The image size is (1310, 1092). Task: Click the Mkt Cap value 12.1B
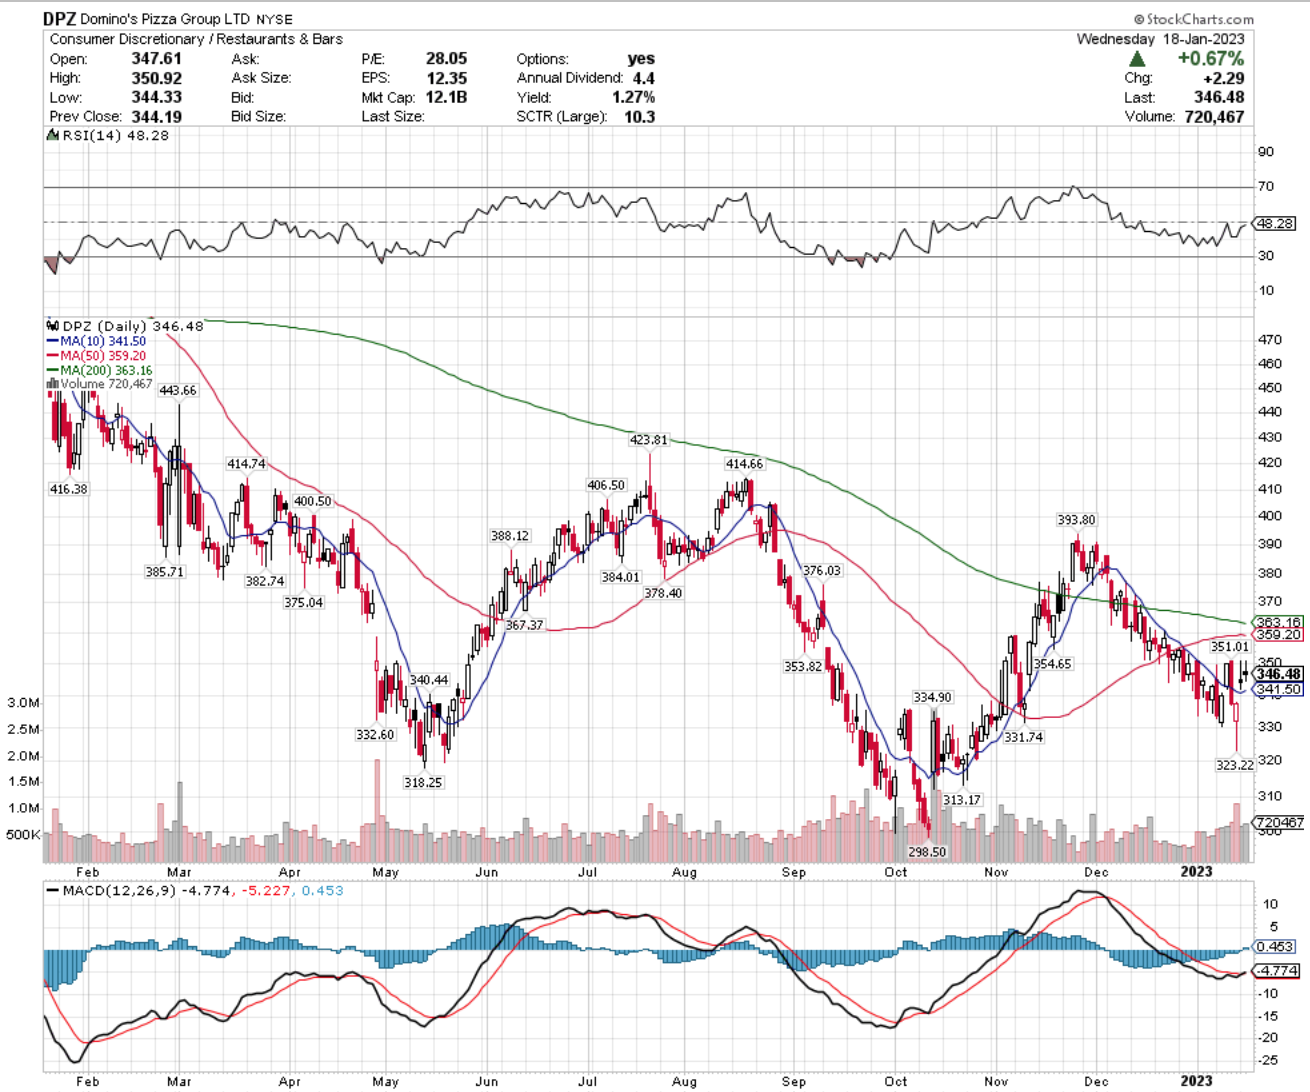pos(446,97)
